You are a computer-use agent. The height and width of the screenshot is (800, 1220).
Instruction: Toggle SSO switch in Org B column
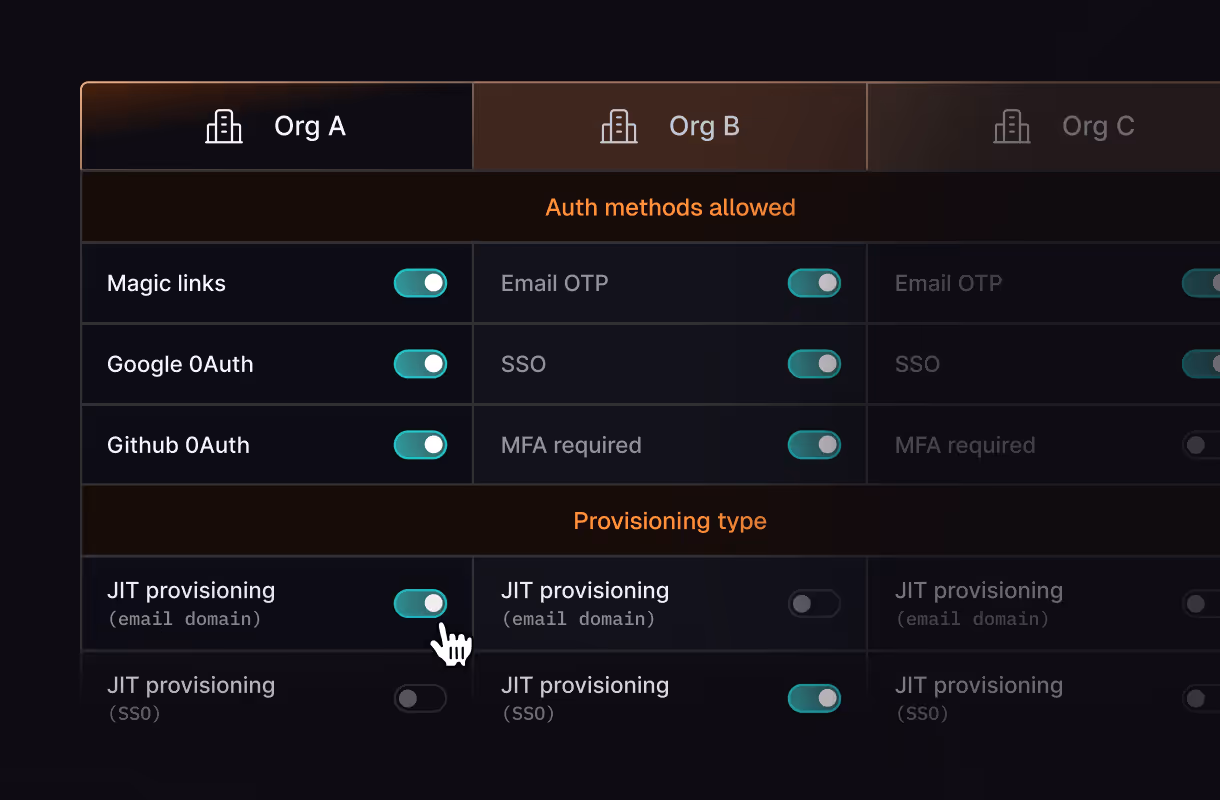pyautogui.click(x=814, y=364)
